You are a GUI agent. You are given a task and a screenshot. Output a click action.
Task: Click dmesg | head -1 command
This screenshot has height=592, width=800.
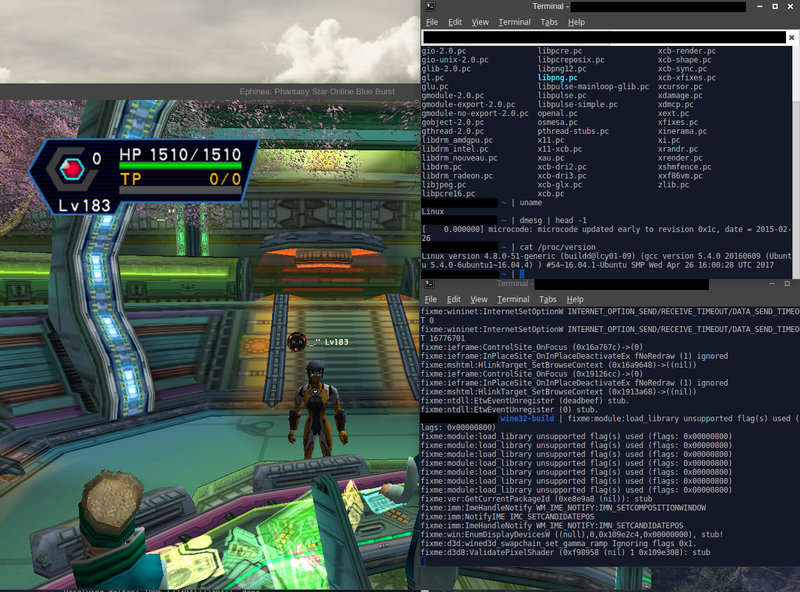click(553, 220)
